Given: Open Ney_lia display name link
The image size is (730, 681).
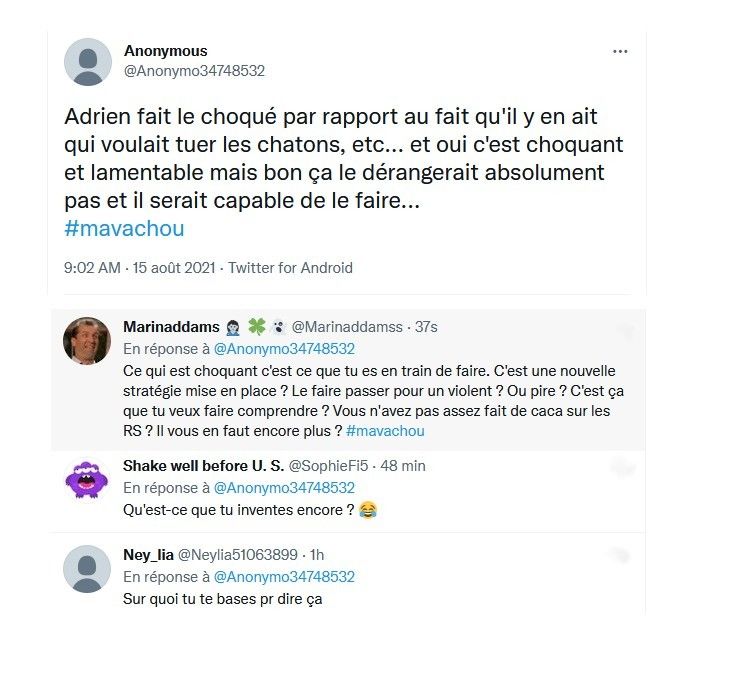Looking at the screenshot, I should point(149,555).
